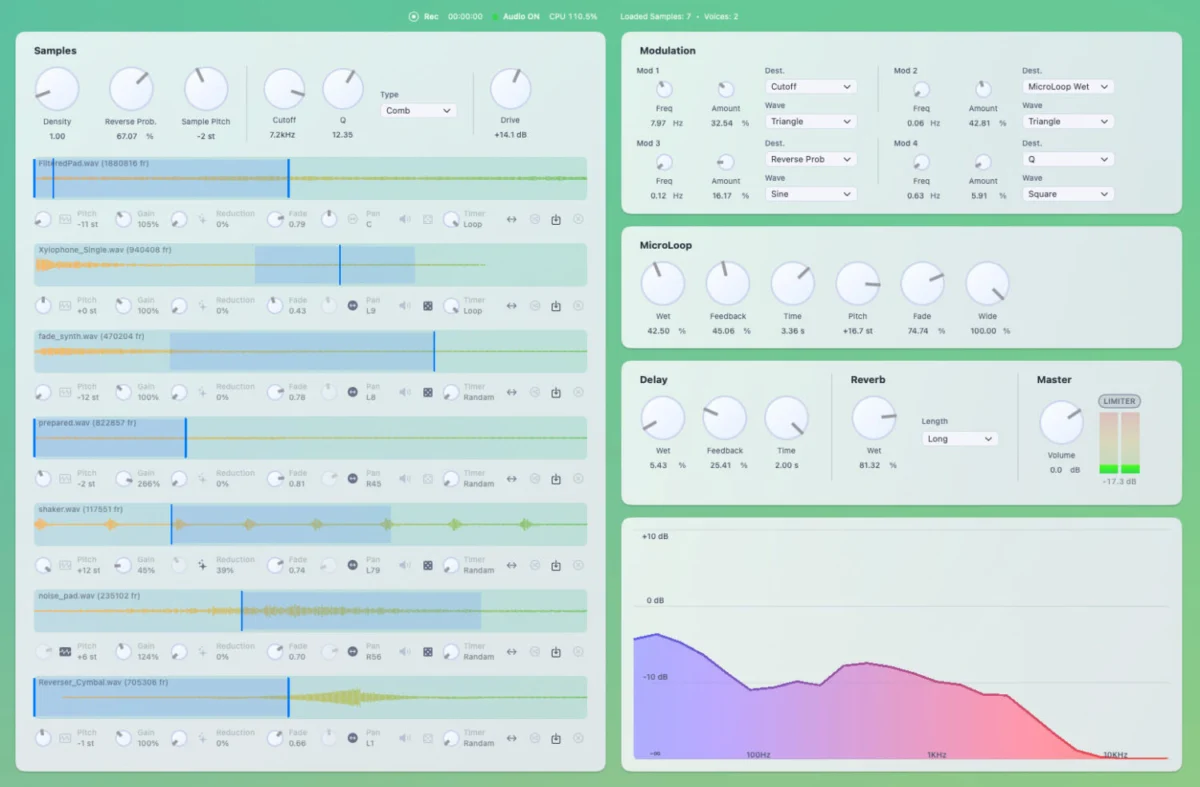Toggle the LIMITER in the Master section
1200x787 pixels.
click(1119, 401)
